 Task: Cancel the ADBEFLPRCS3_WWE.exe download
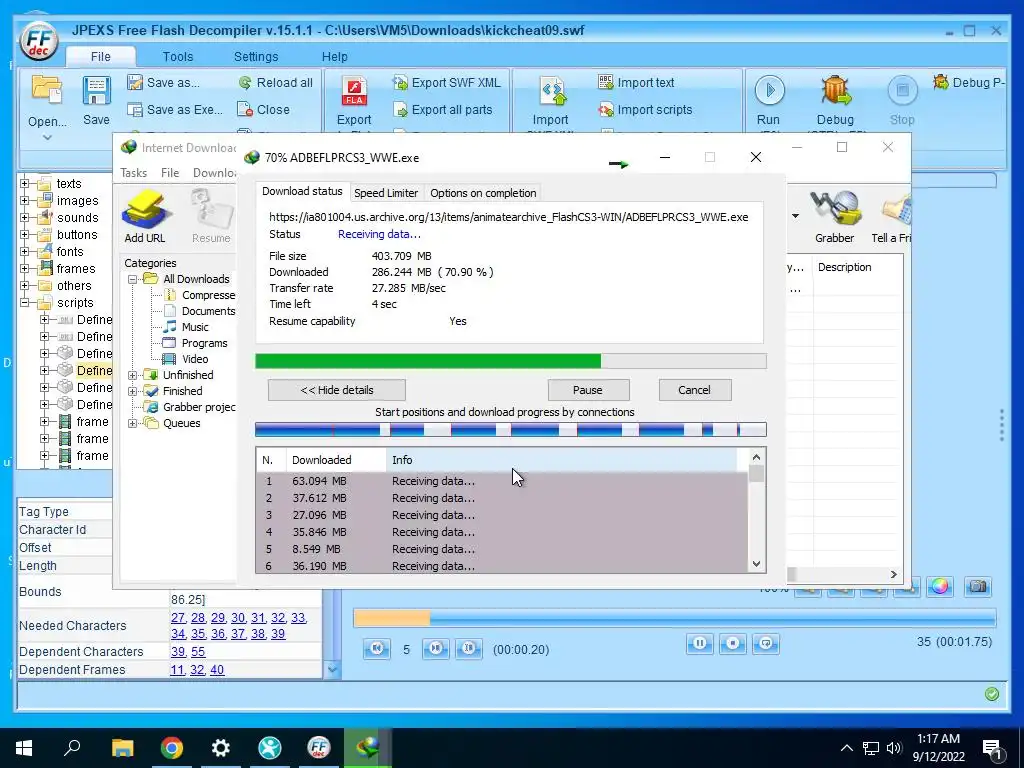(694, 390)
